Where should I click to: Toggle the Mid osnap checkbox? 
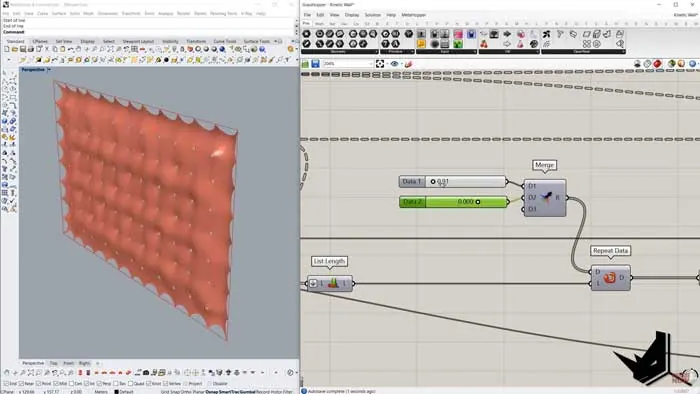(55, 383)
